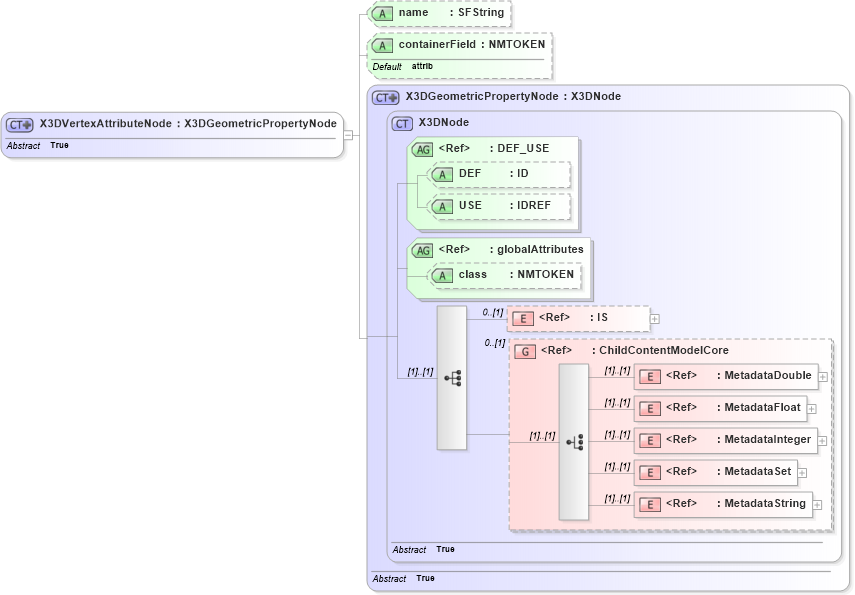Click the A icon beside class attribute
The height and width of the screenshot is (595, 855).
[442, 276]
